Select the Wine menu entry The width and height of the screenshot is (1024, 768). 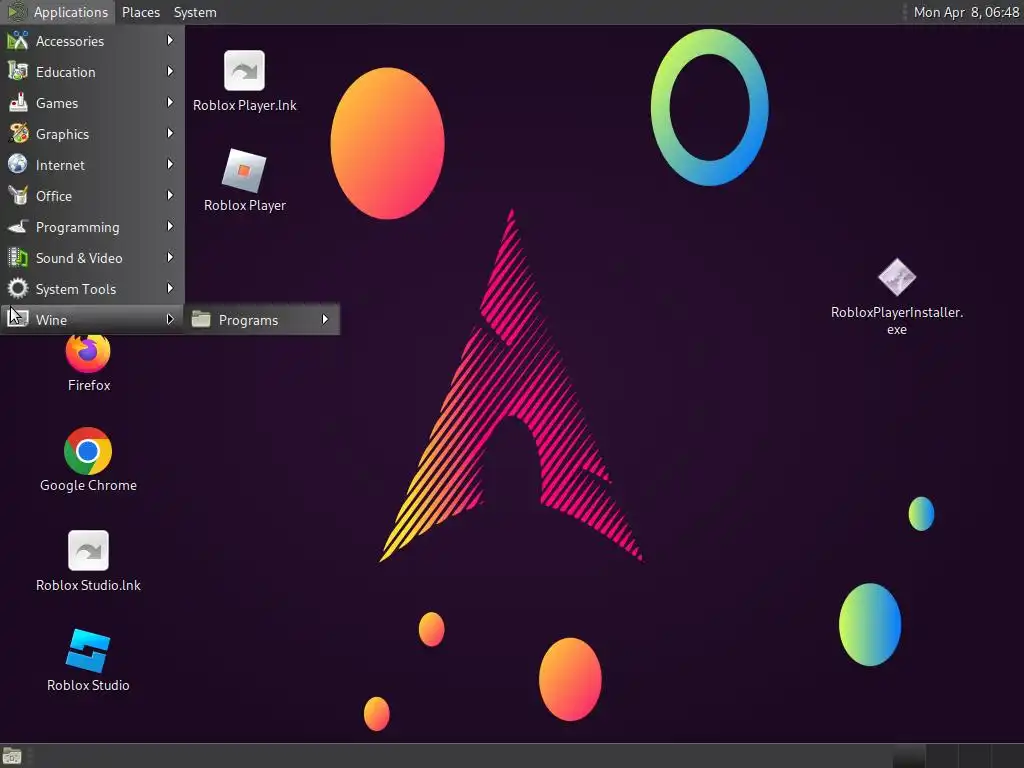coord(92,319)
